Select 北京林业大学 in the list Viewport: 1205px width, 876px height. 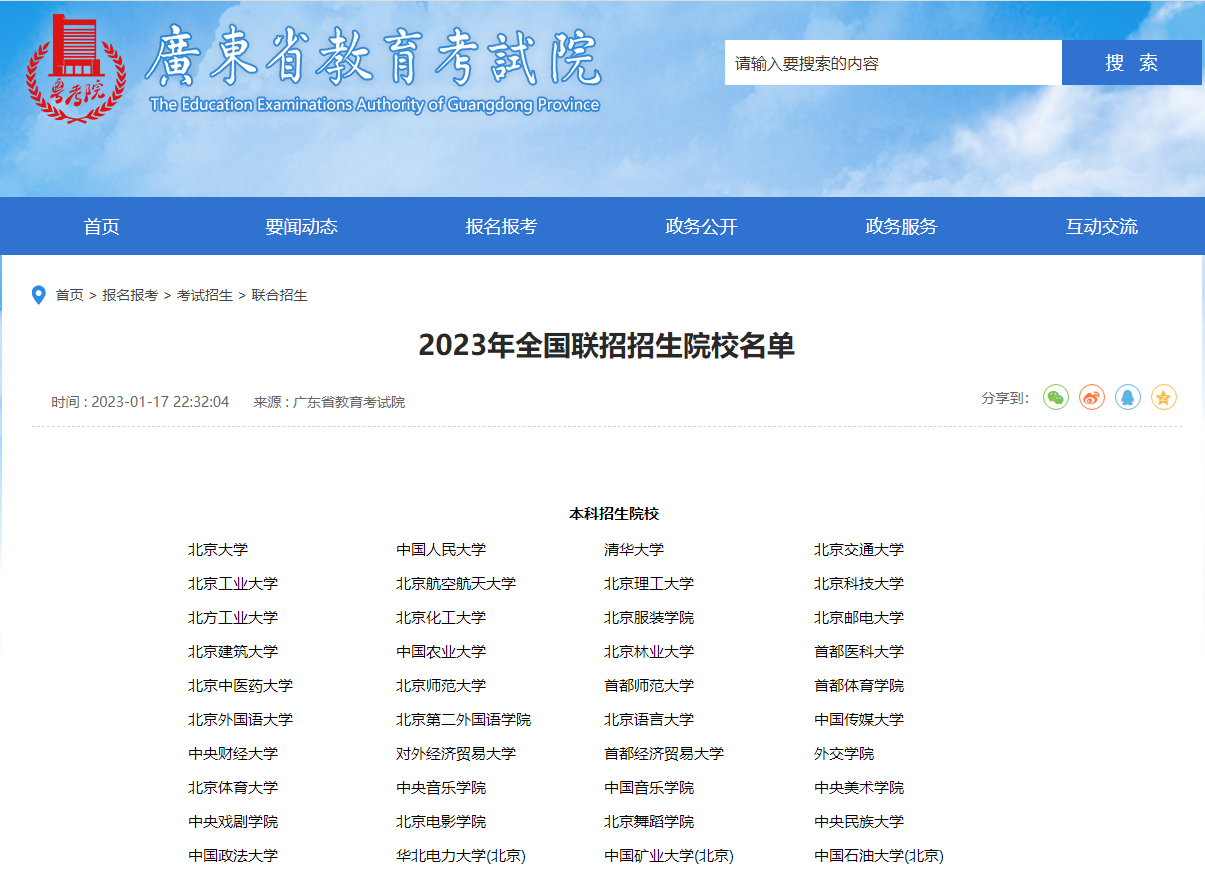point(649,652)
